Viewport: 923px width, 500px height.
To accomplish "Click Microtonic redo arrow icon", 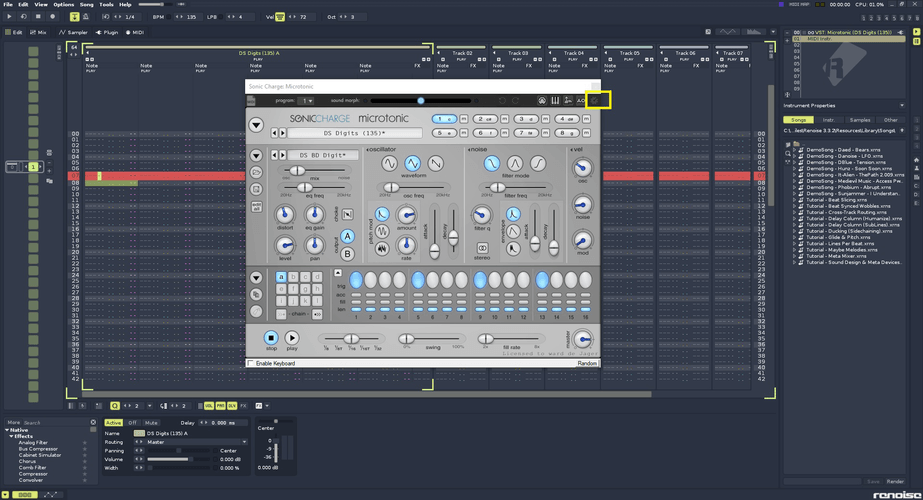I will pos(515,101).
